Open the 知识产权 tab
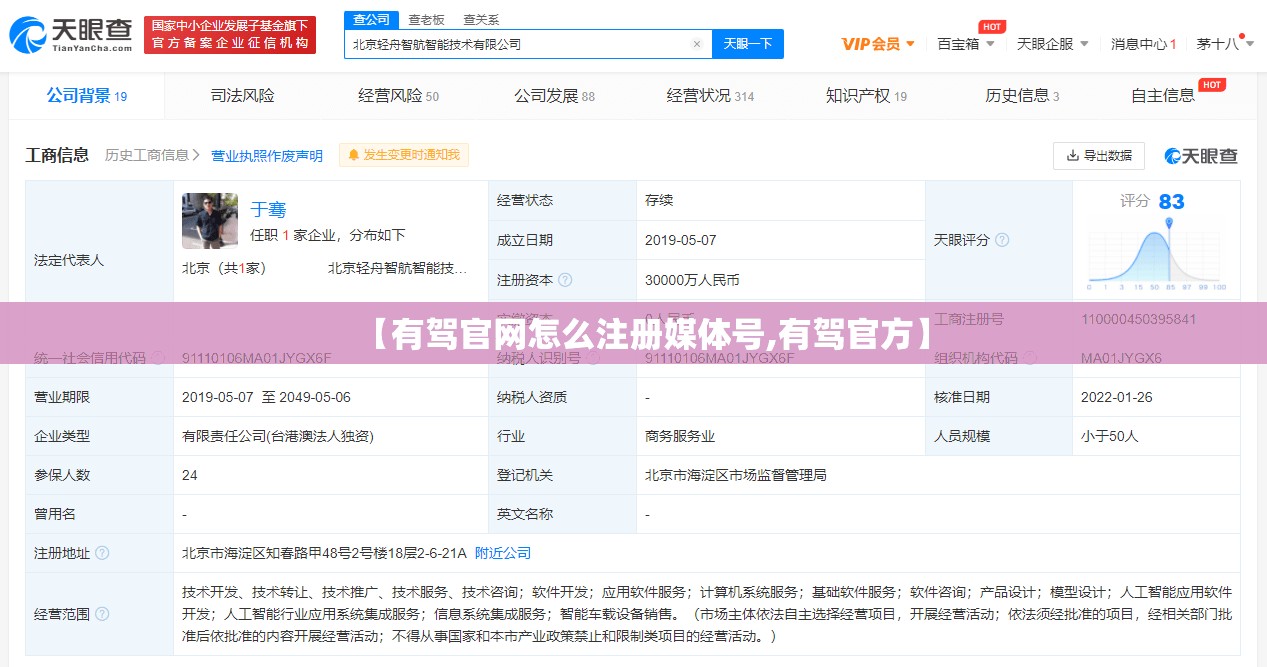 [x=866, y=96]
